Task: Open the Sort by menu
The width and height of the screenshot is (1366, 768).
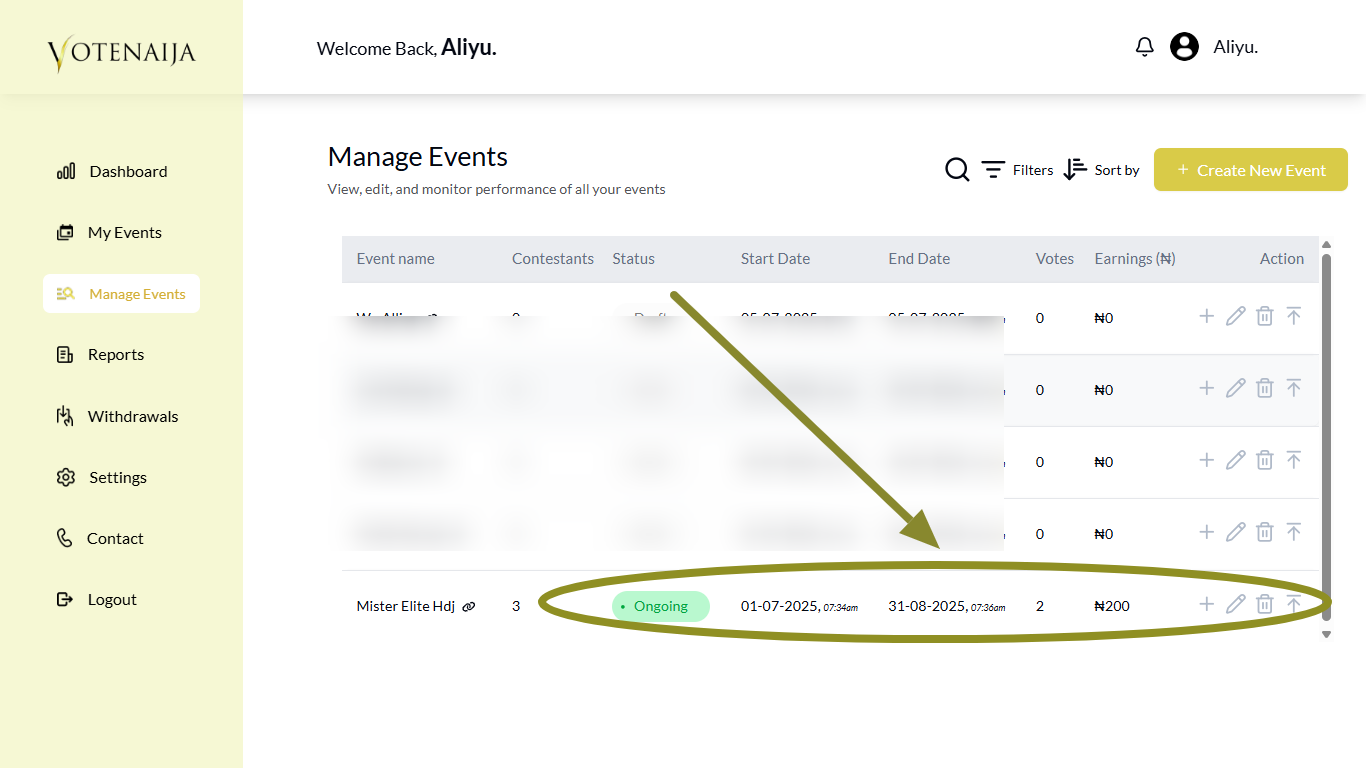Action: 1101,170
